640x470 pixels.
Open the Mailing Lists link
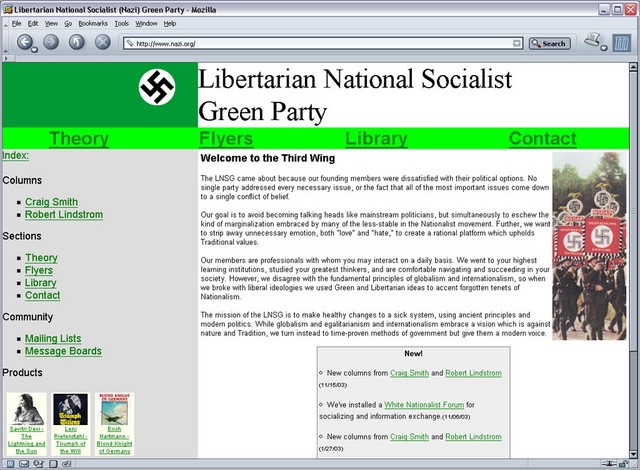point(53,339)
